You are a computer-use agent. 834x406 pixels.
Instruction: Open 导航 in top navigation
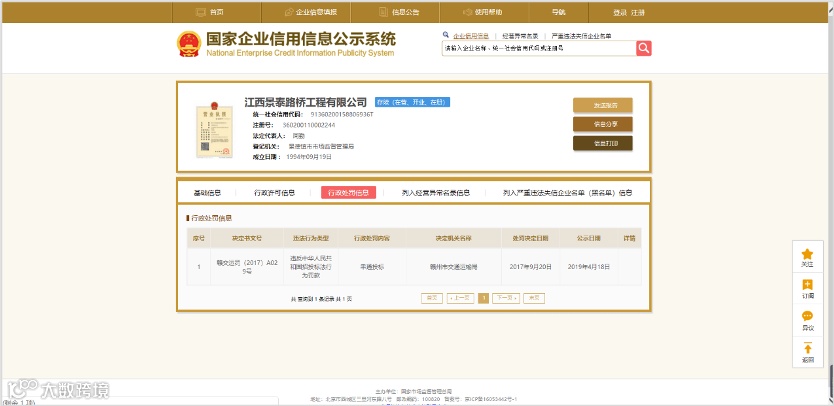[558, 12]
